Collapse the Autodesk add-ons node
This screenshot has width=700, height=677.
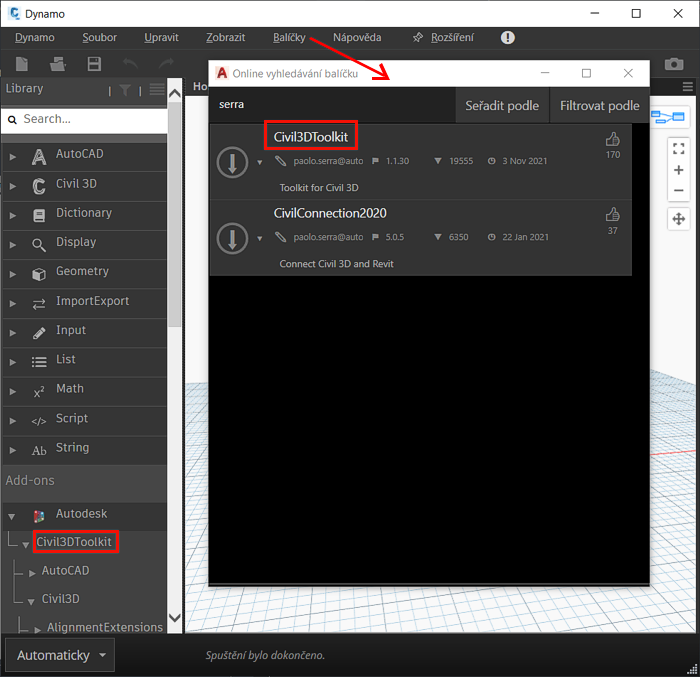point(12,517)
